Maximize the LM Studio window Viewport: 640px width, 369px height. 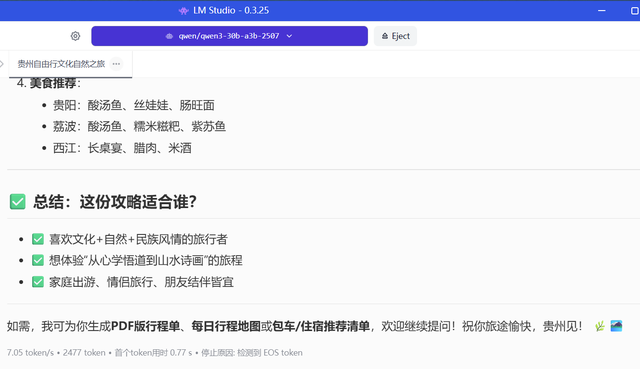click(x=635, y=11)
